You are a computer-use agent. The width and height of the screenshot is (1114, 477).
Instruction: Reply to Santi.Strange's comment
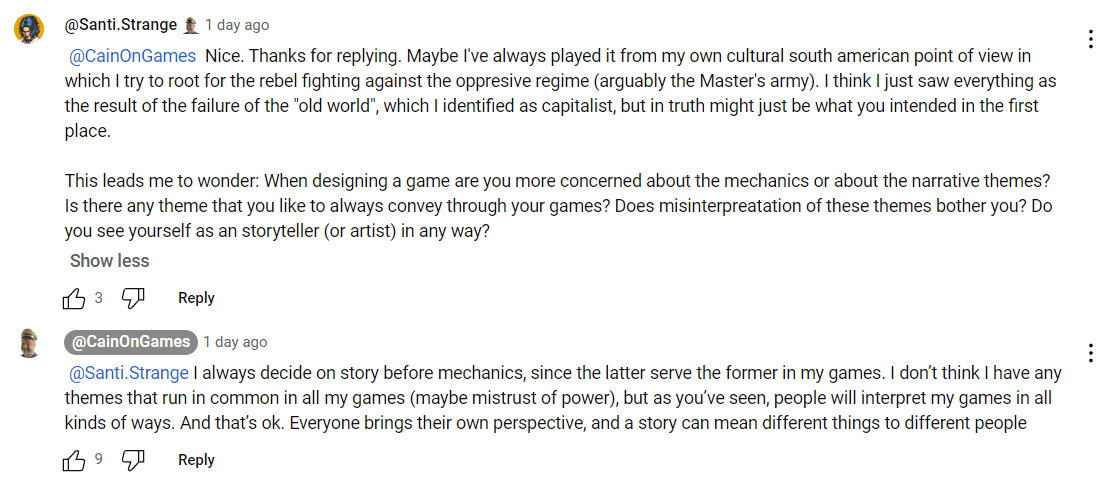pos(196,298)
